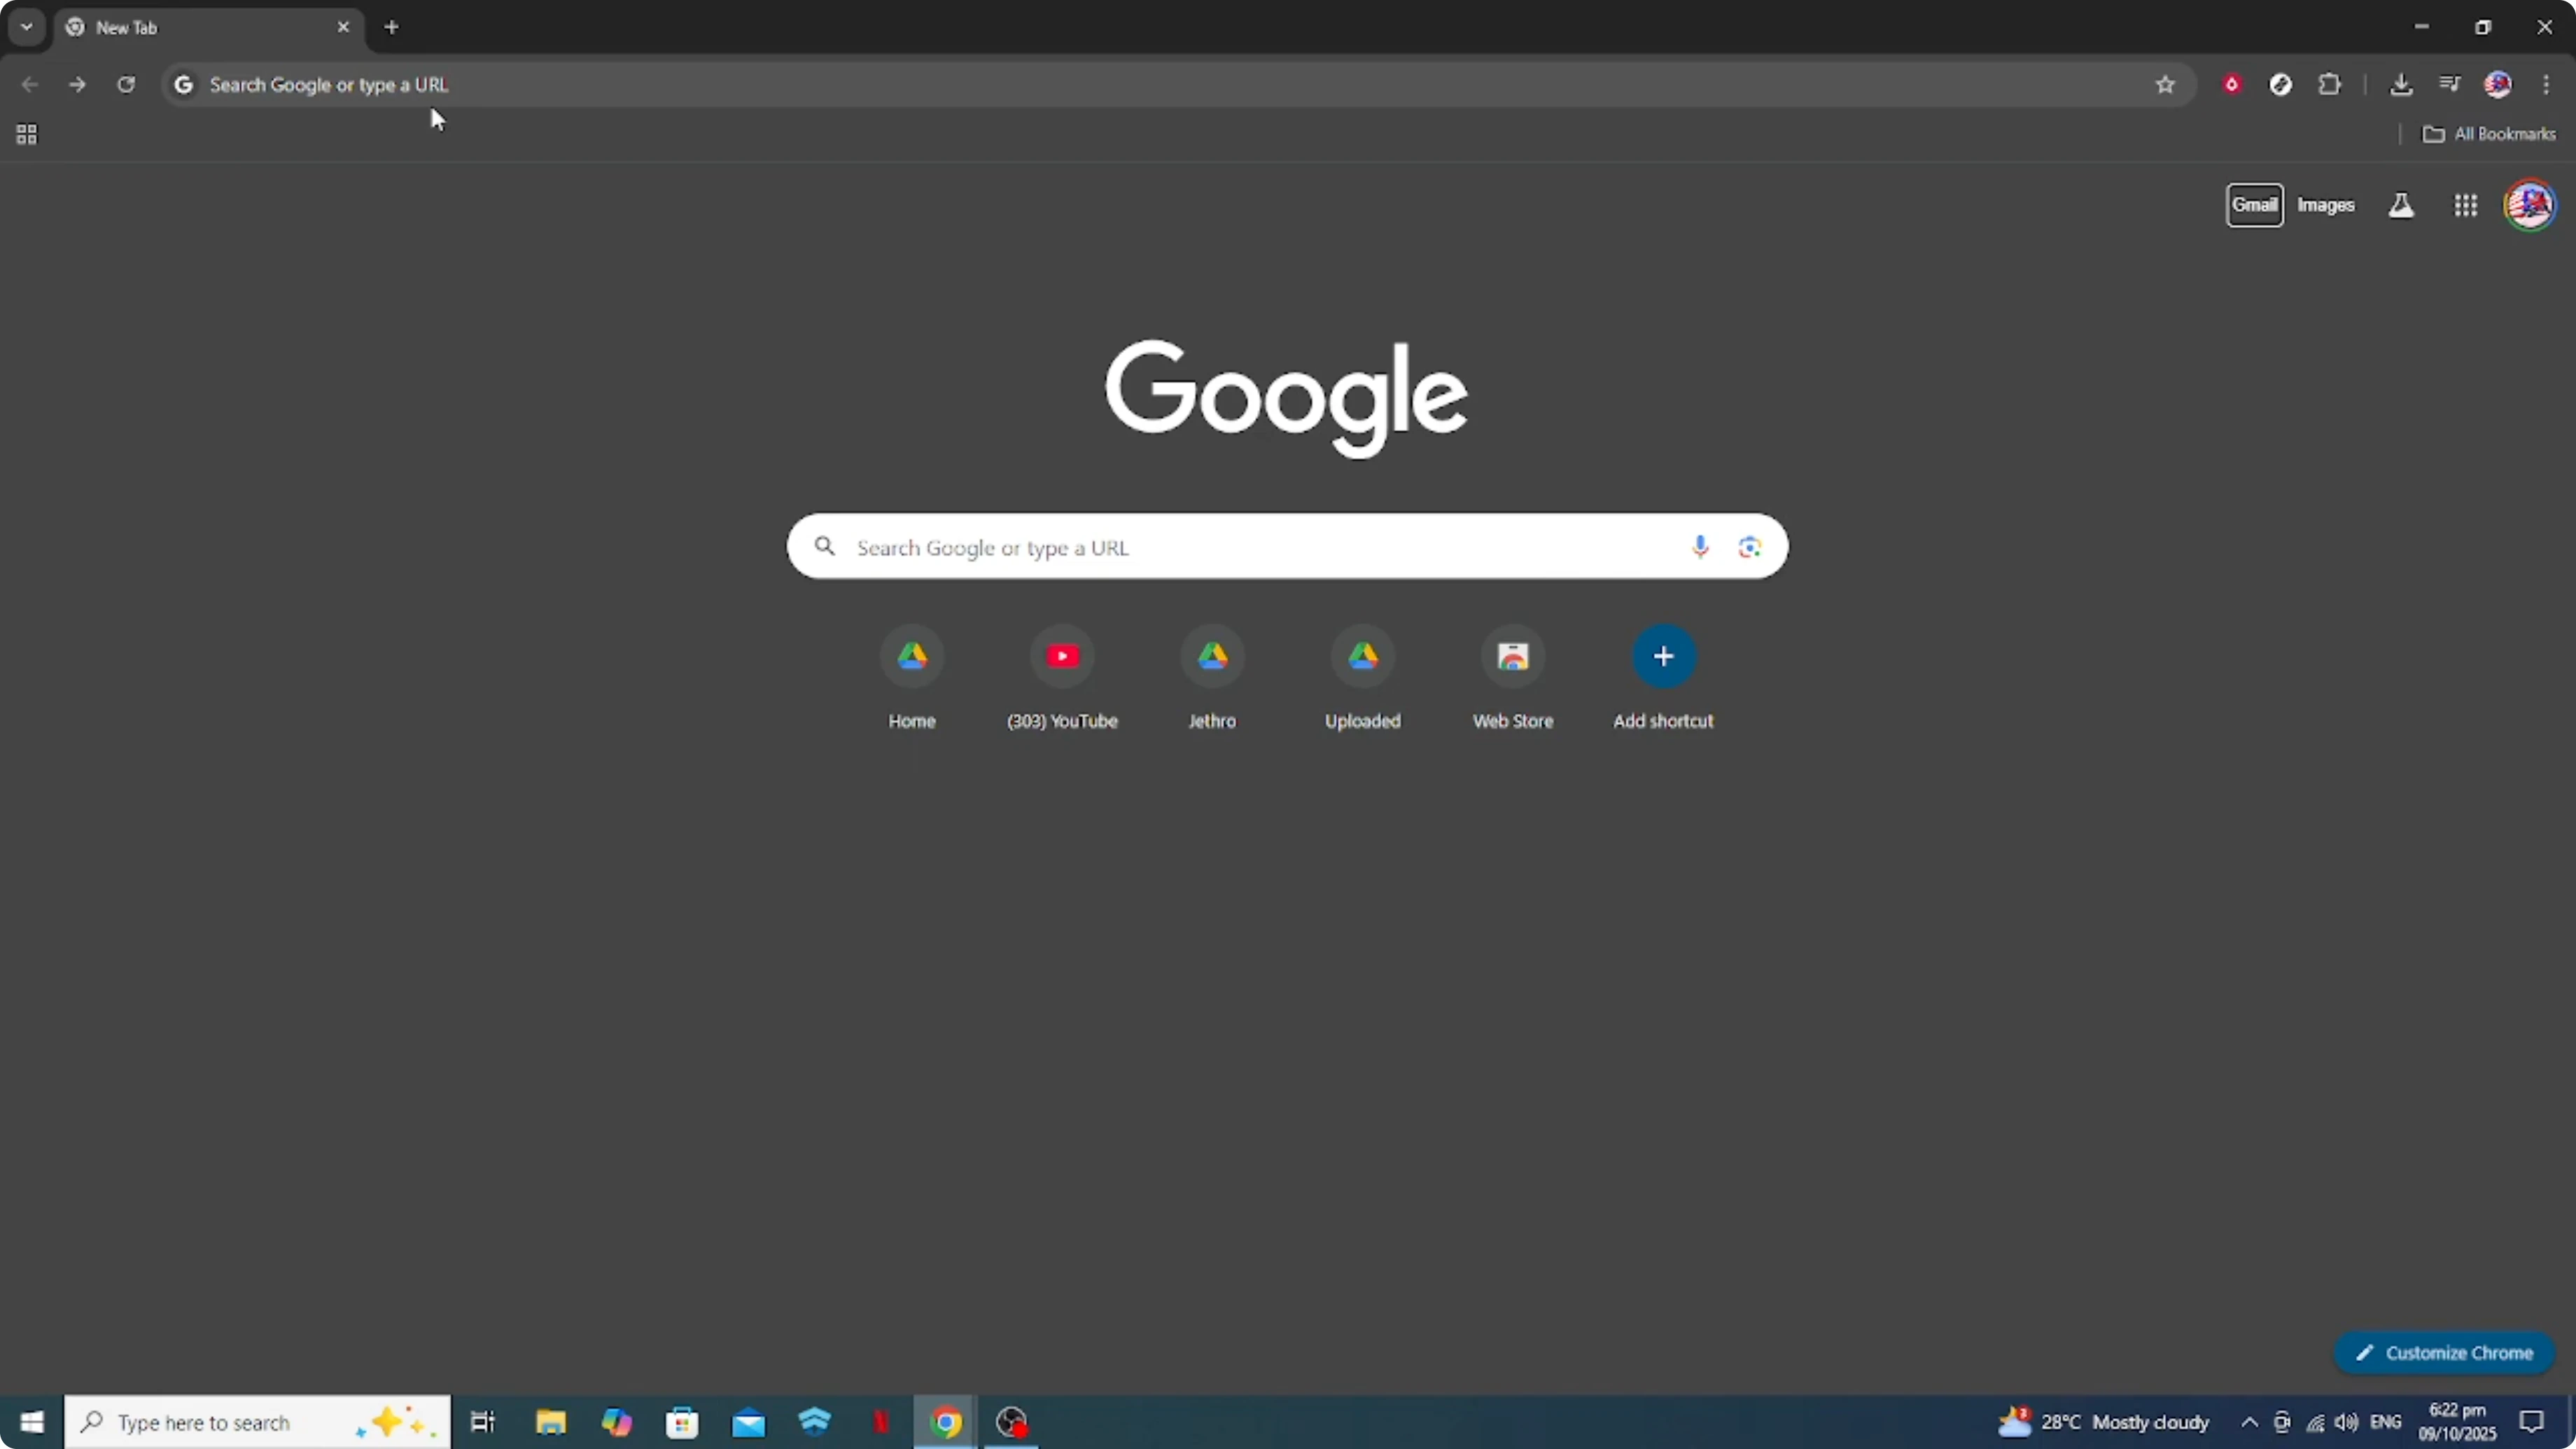Bookmark this page with the star

(x=2165, y=84)
